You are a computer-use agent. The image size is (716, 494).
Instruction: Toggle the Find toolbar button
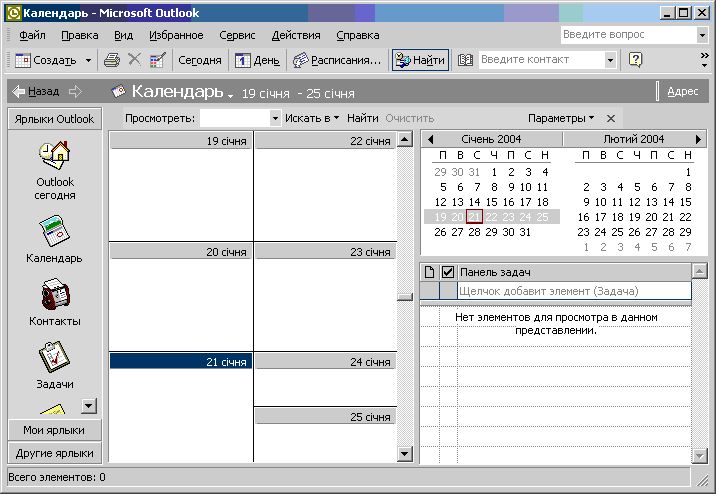[420, 60]
